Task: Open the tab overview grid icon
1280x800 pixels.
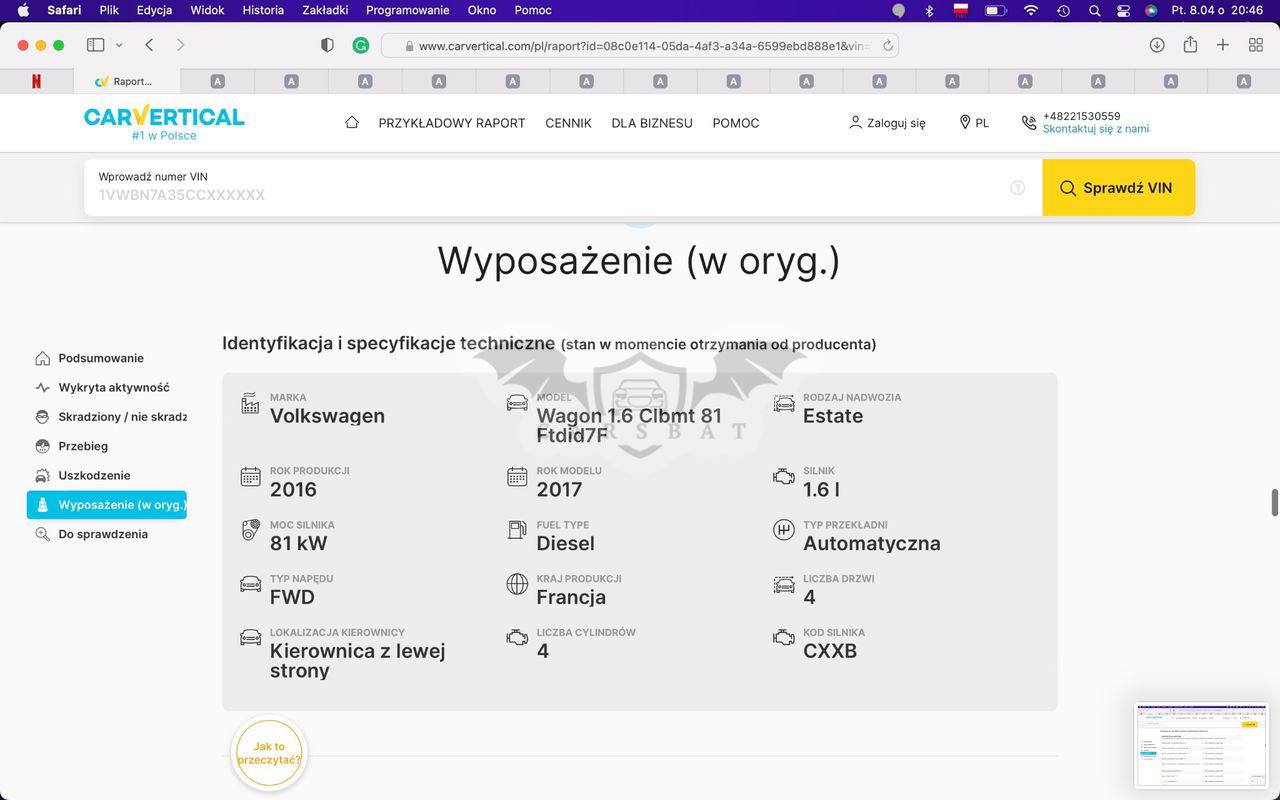Action: 1256,45
